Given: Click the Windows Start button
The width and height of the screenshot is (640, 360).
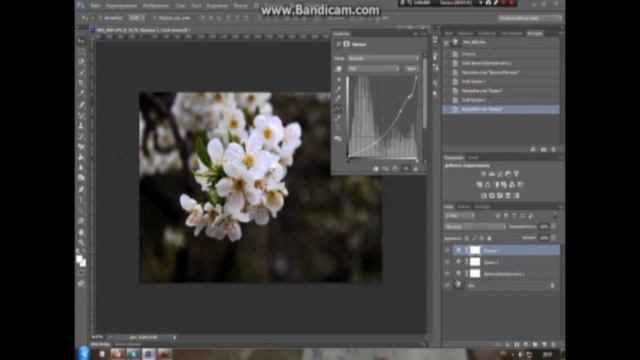Looking at the screenshot, I should click(83, 353).
